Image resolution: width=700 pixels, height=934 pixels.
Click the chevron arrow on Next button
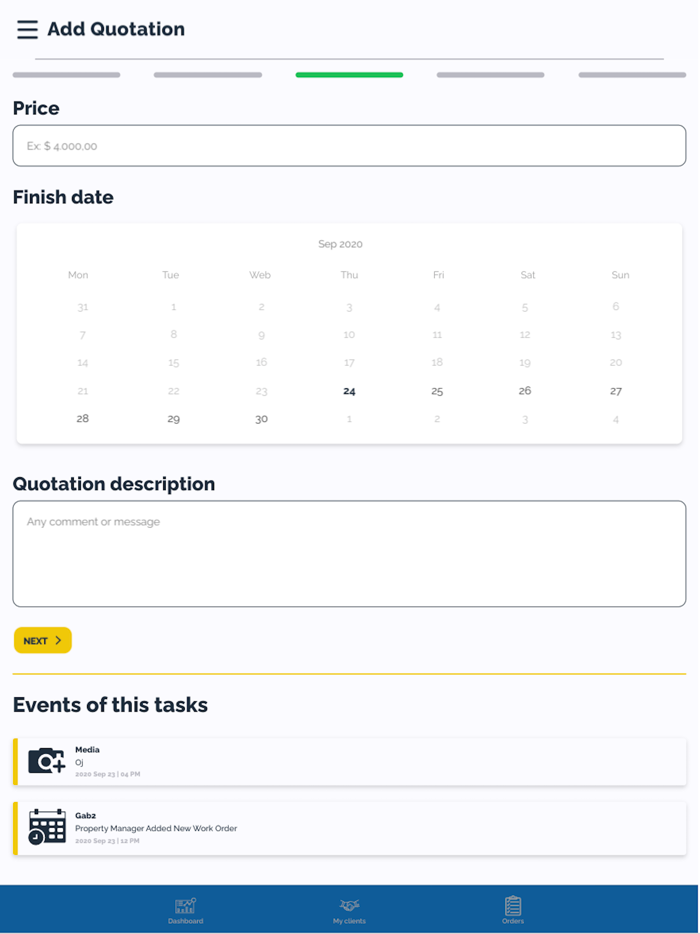(58, 640)
